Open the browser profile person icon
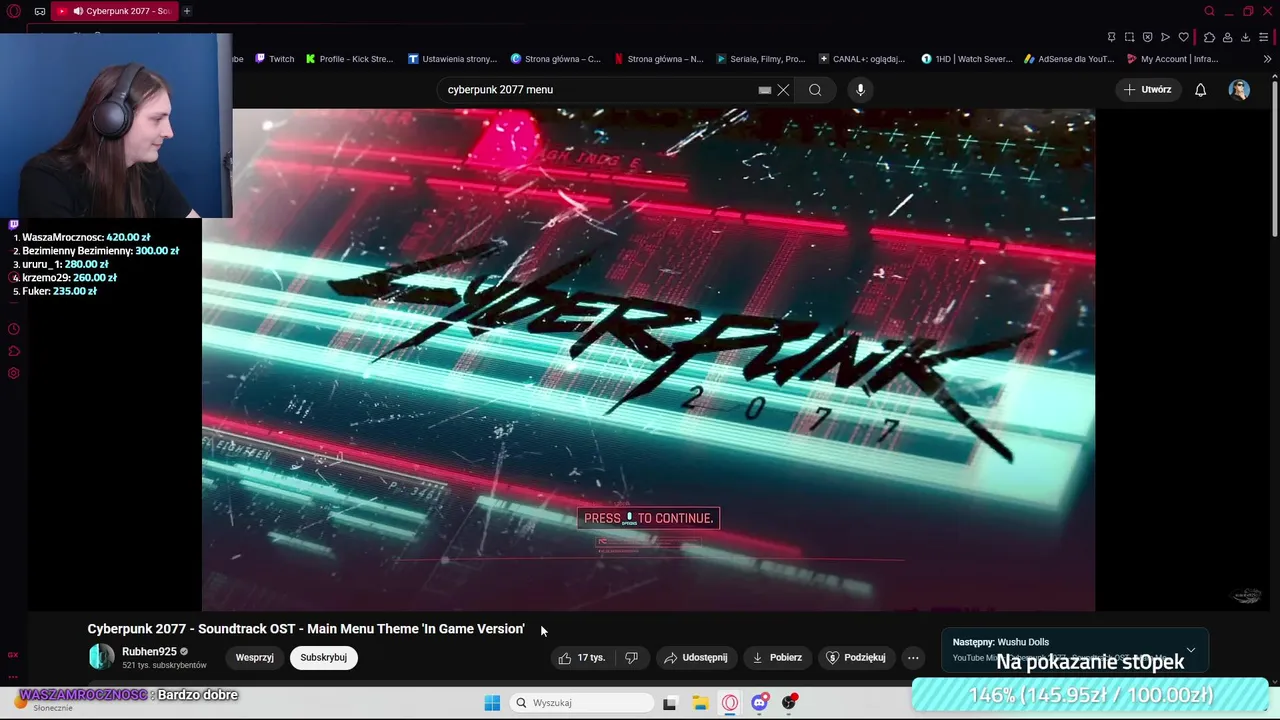The image size is (1280, 720). (1227, 37)
